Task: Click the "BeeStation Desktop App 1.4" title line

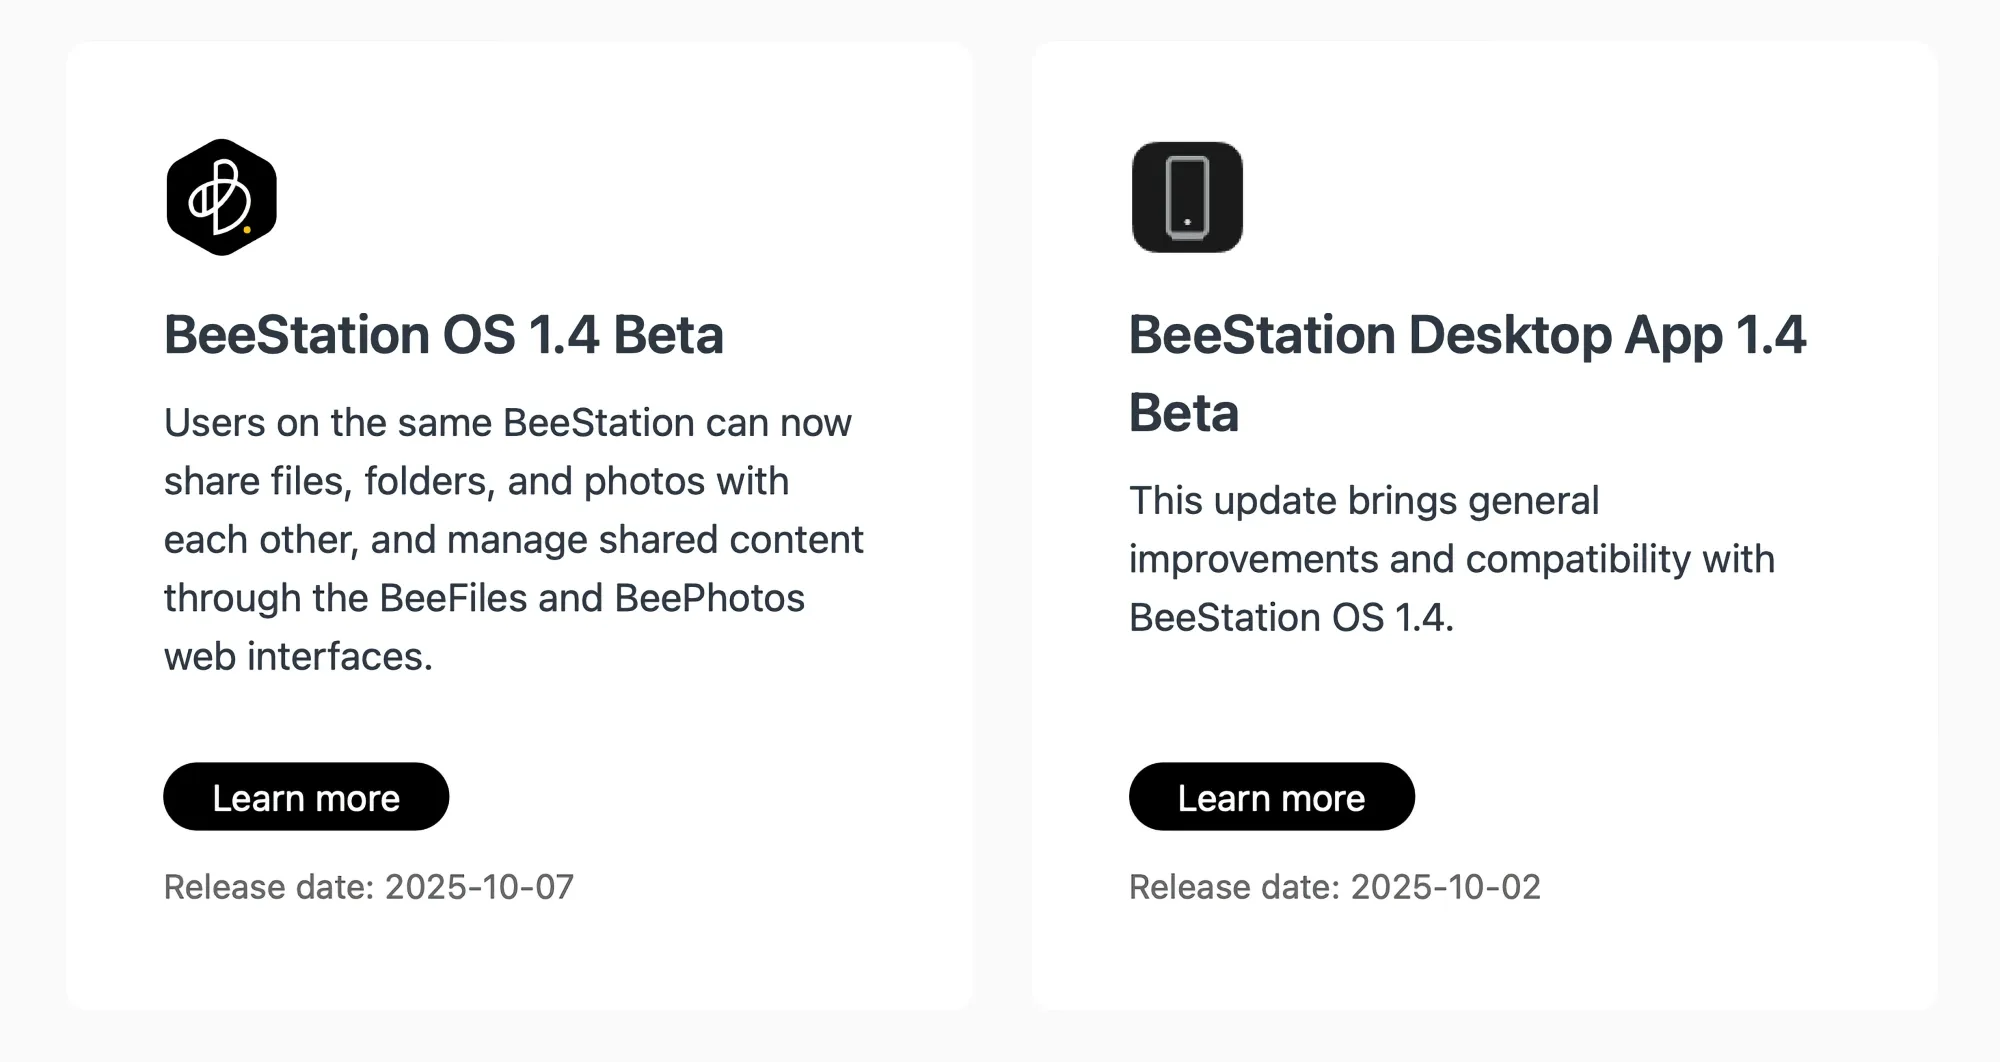Action: pos(1467,335)
